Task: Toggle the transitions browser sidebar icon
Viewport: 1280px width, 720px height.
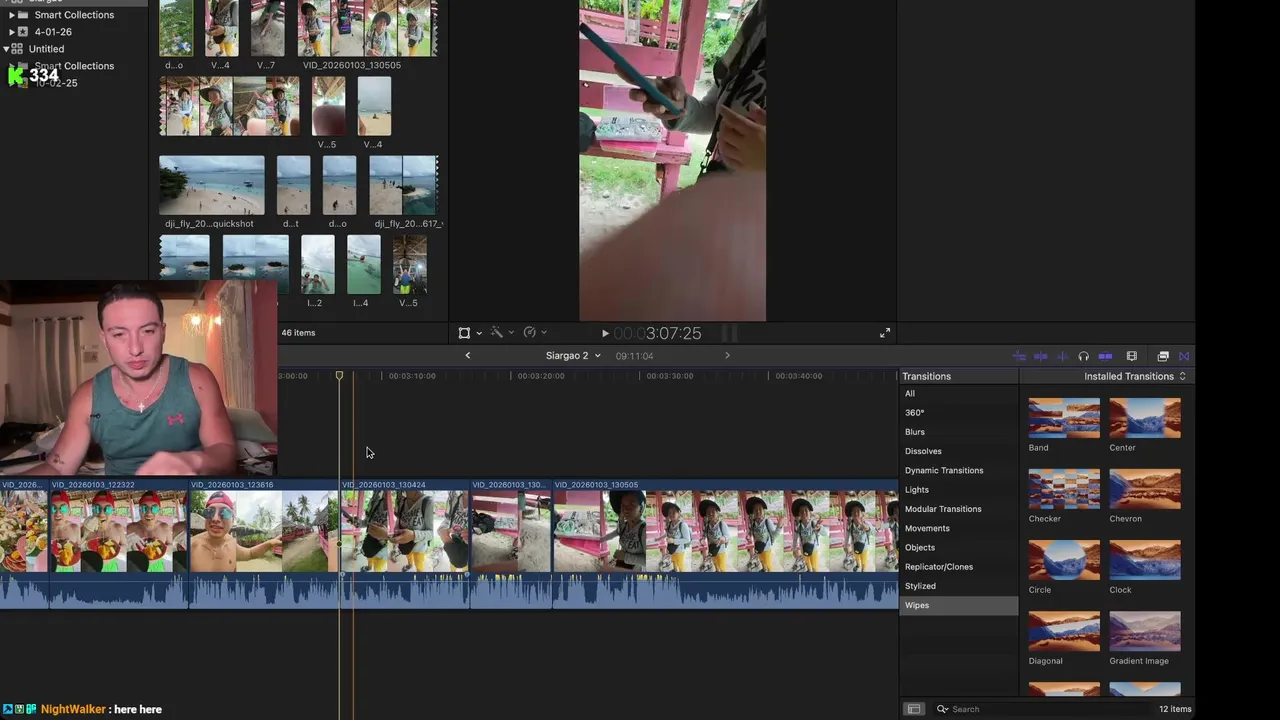Action: (x=913, y=709)
